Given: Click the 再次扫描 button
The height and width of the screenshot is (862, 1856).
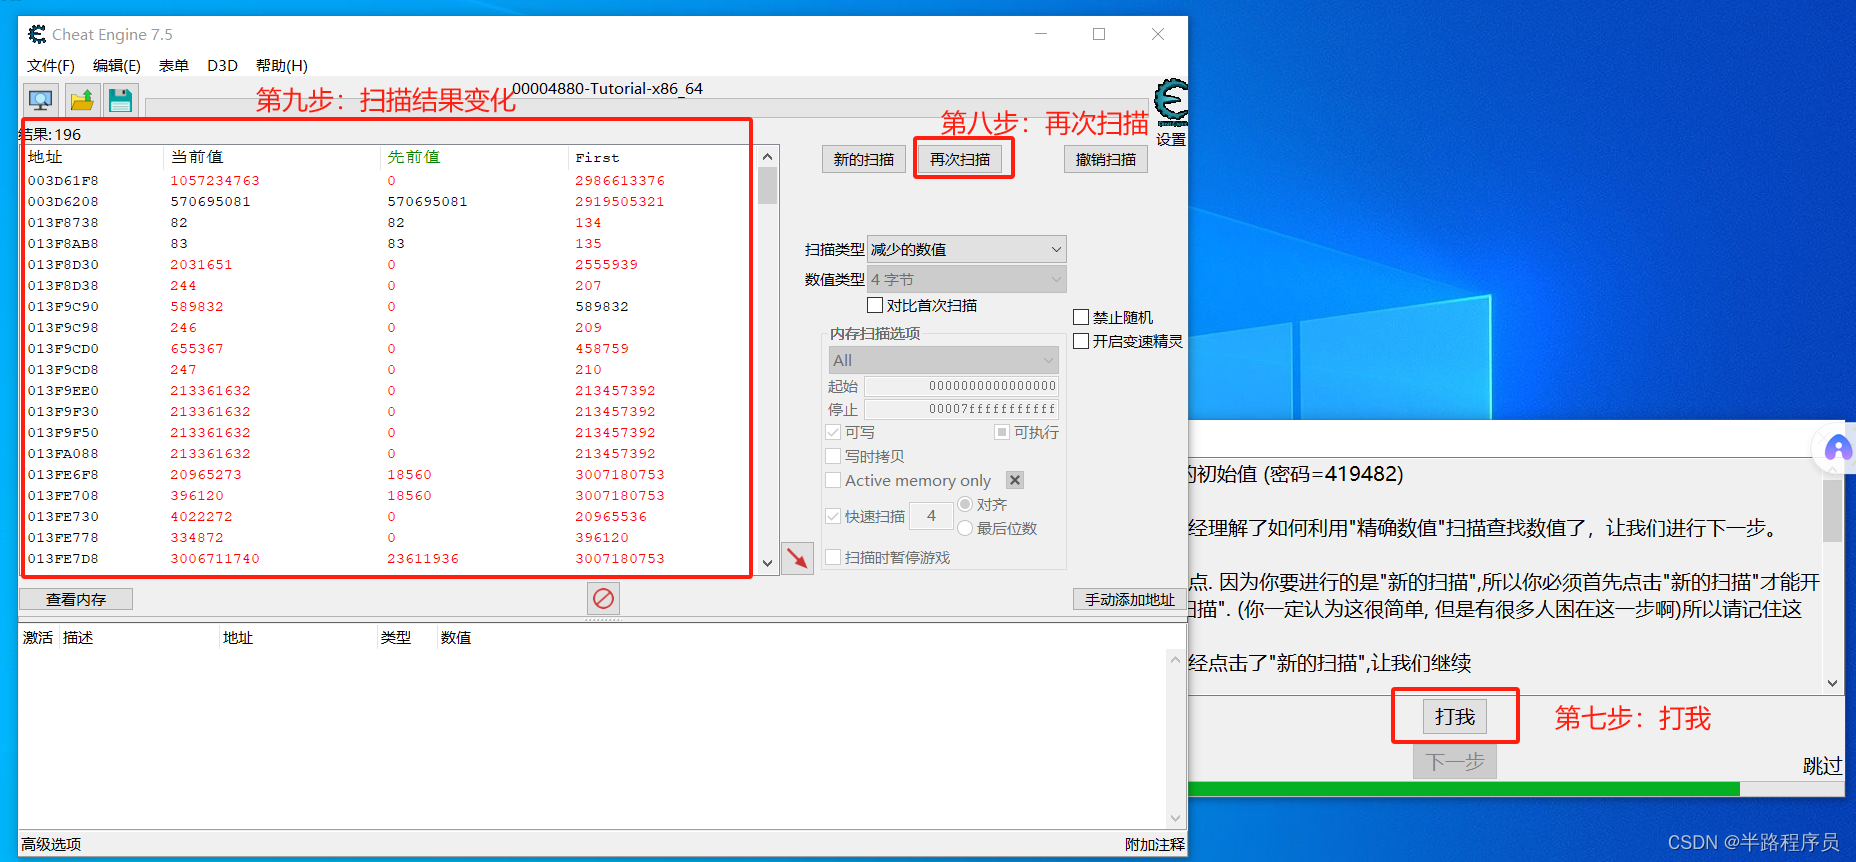Looking at the screenshot, I should [960, 159].
